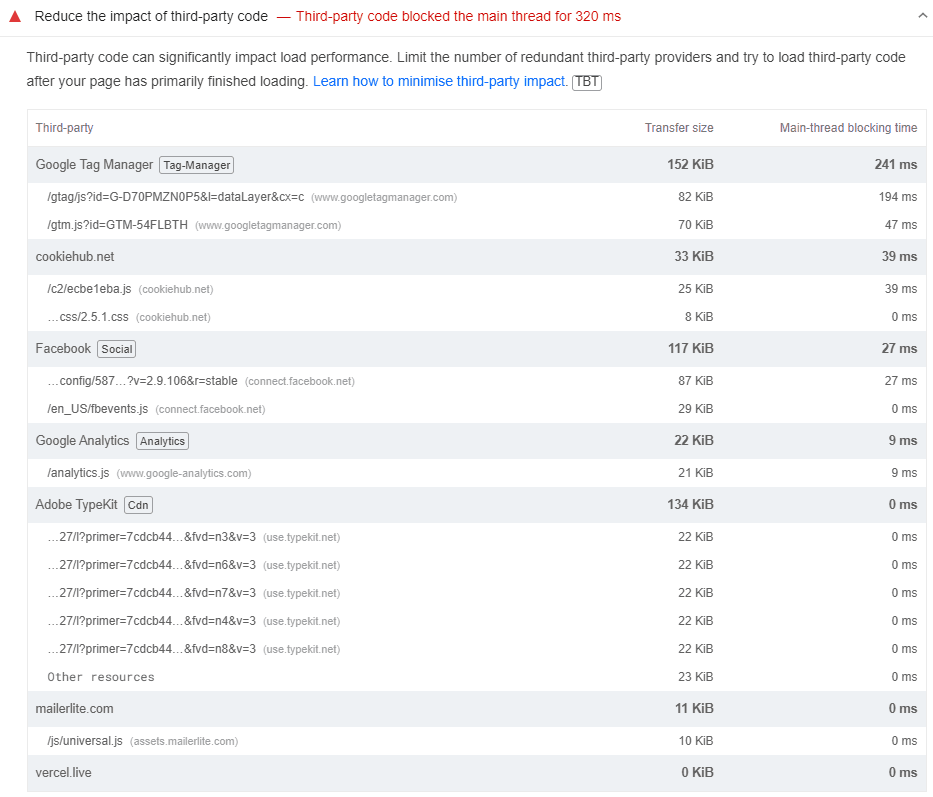Click the 'Other resources' row label
Viewport: 933px width, 797px height.
pyautogui.click(x=101, y=677)
